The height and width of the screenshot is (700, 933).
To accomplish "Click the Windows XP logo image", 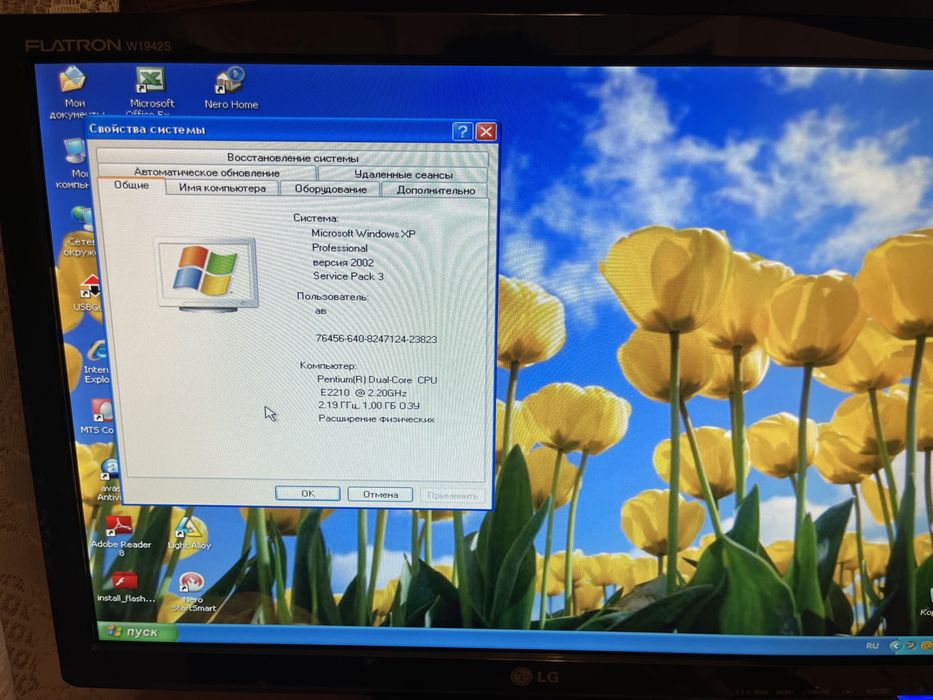I will pos(207,275).
